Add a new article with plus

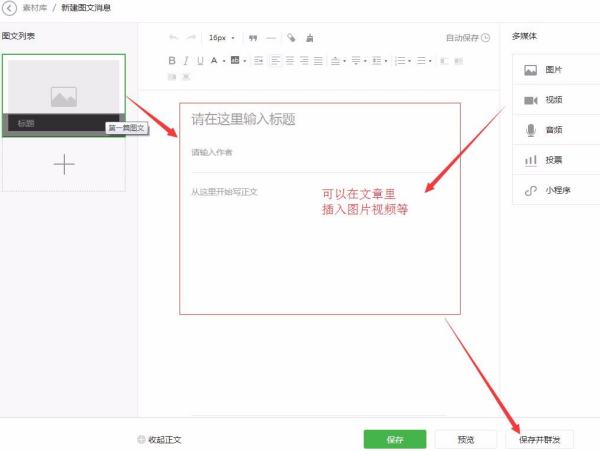pos(64,164)
